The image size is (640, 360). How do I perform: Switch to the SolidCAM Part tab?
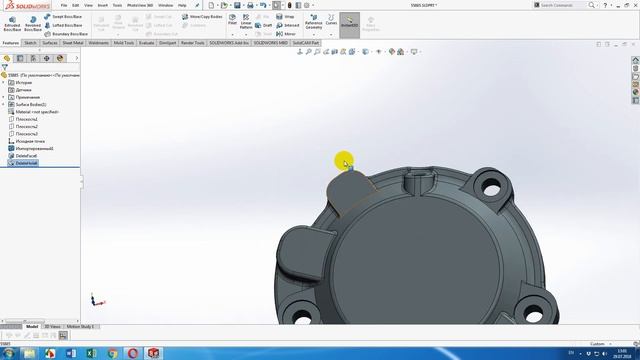pos(306,43)
